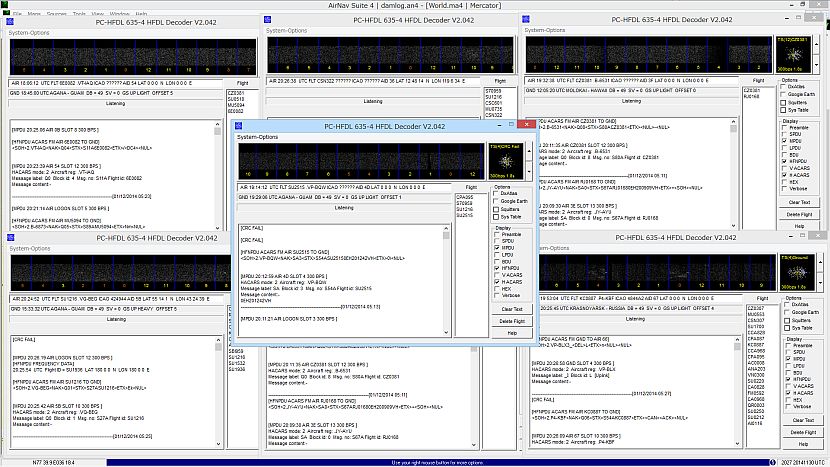830x467 pixels.
Task: Open the AirNav Suite Window menu
Action: [119, 14]
